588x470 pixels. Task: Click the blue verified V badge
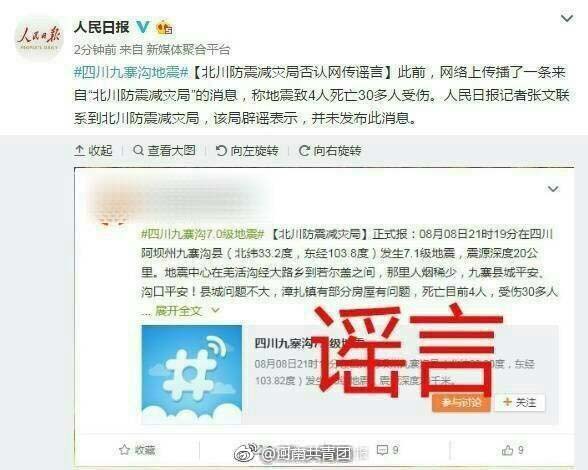143,27
